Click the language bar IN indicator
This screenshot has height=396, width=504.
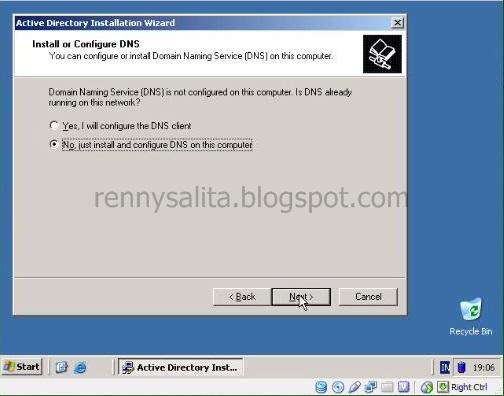[445, 367]
